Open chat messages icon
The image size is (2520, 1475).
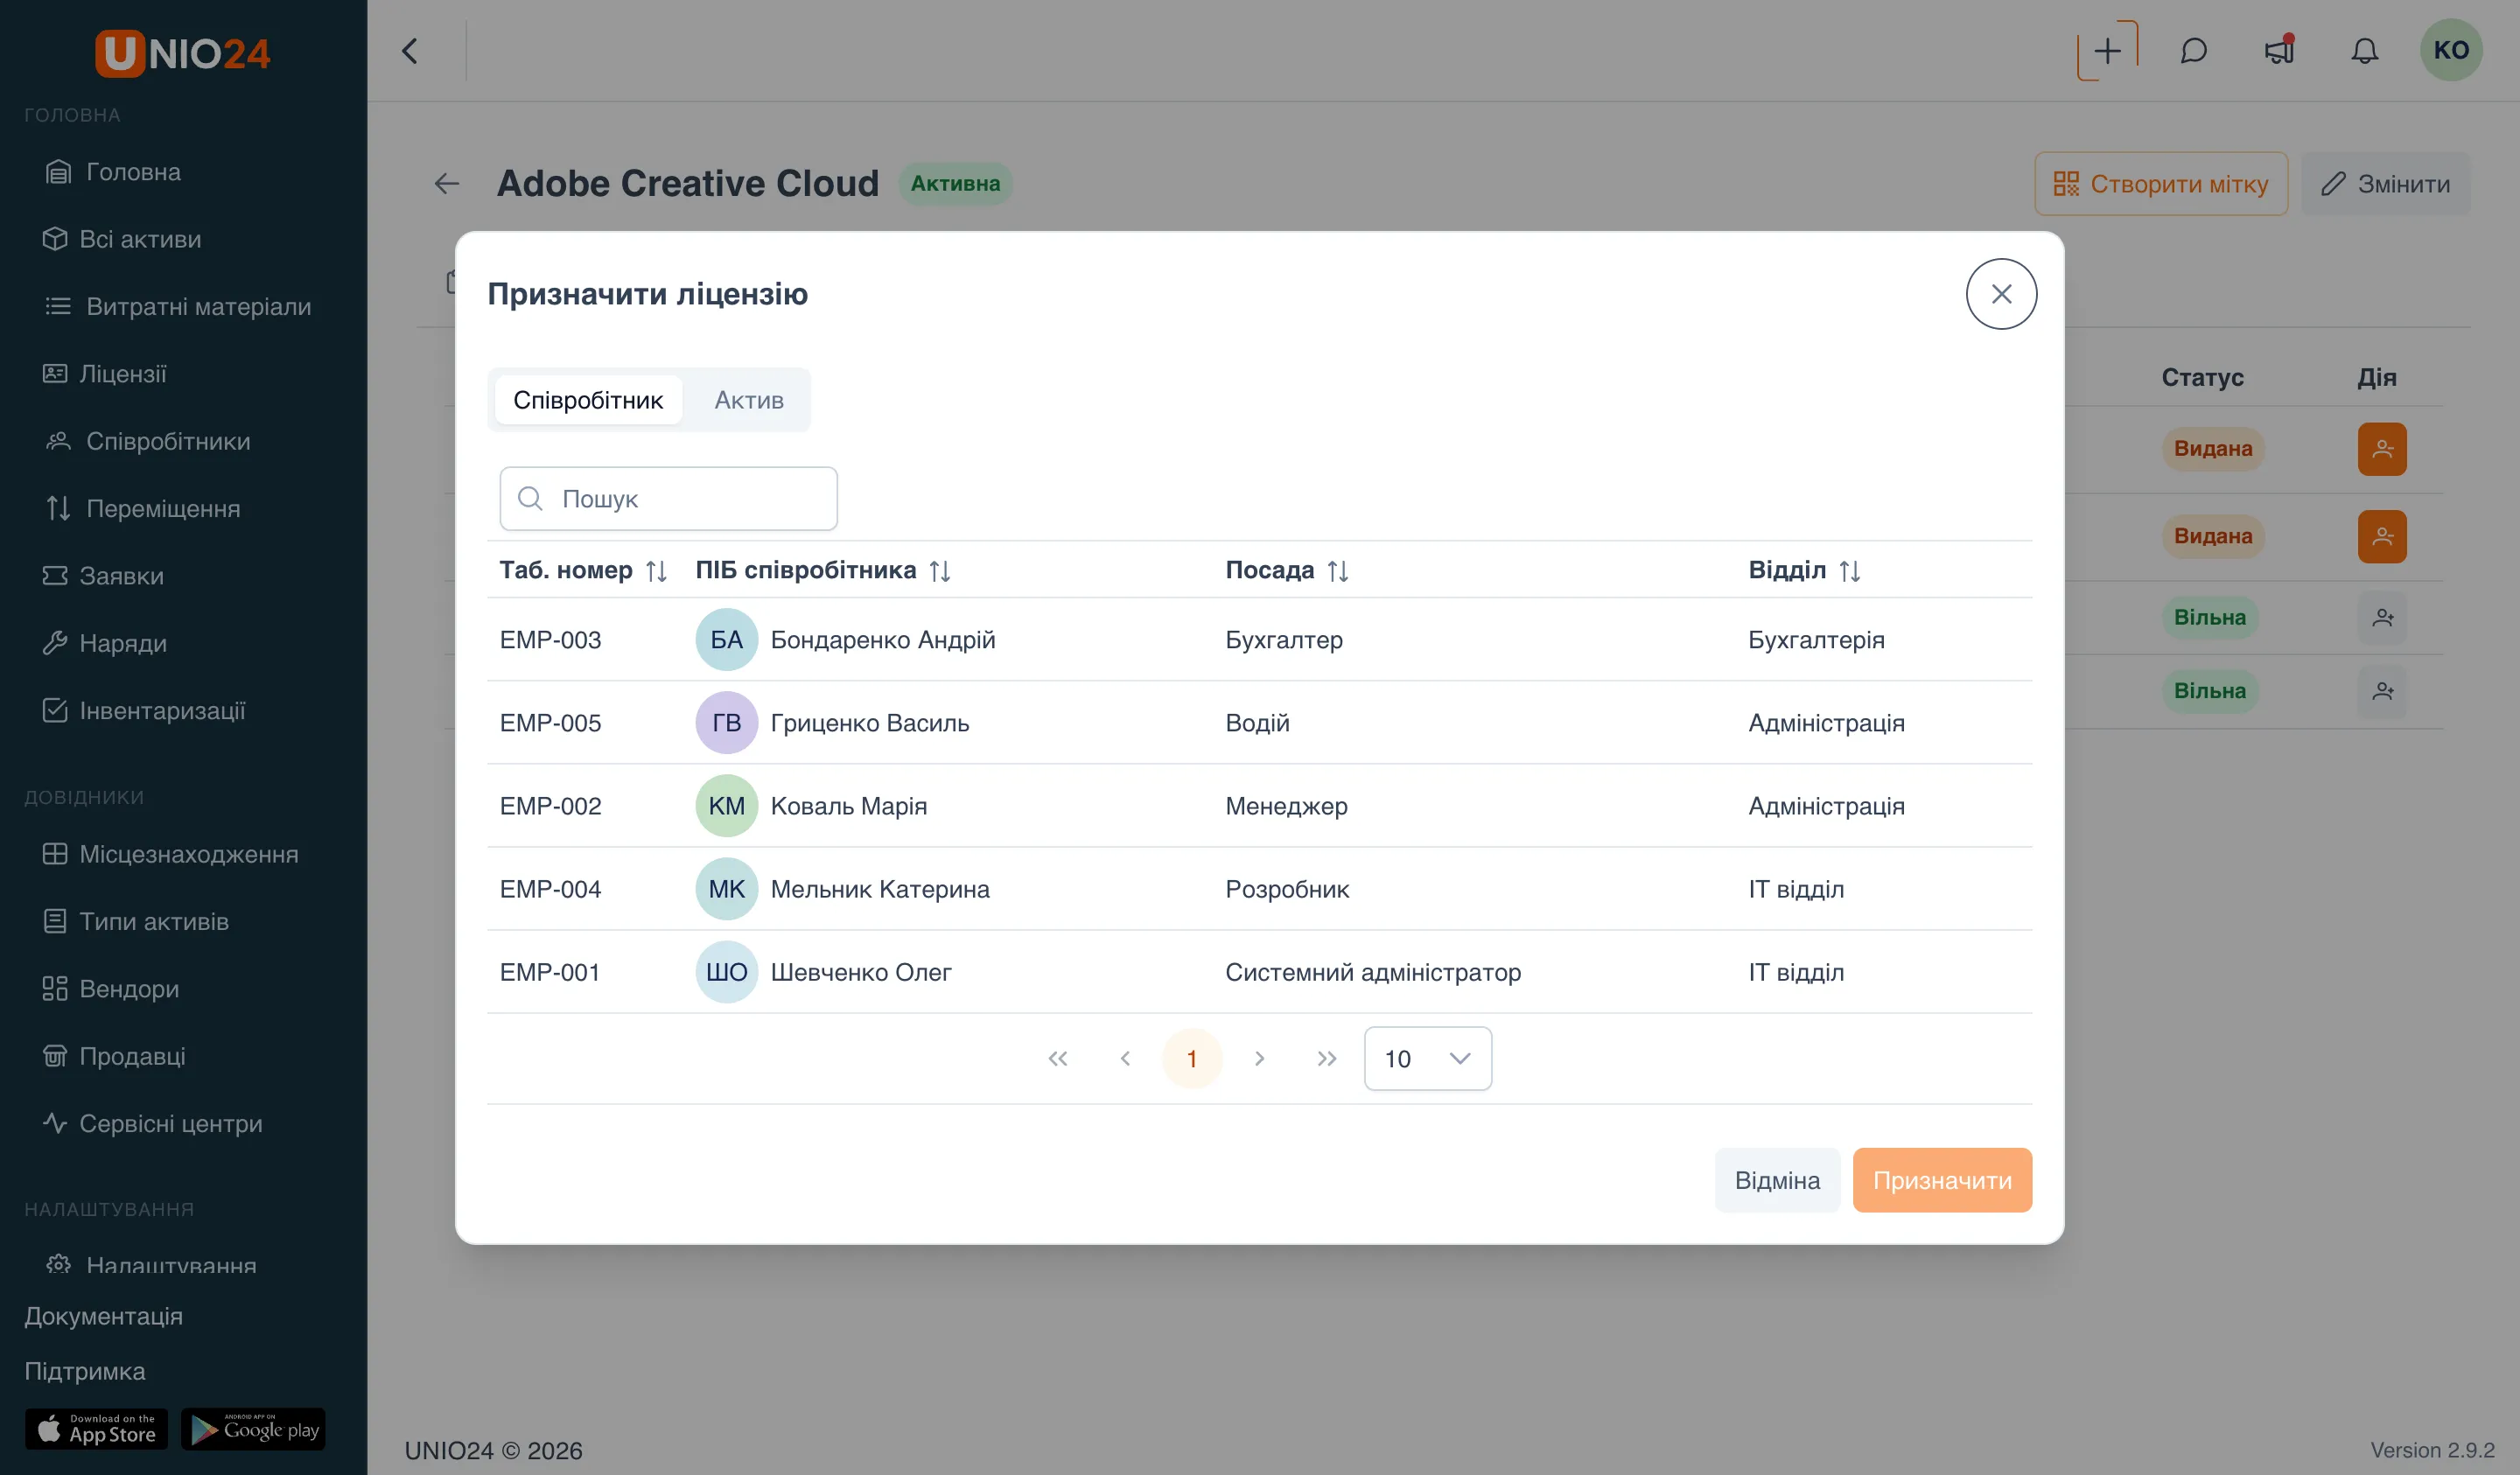[2194, 51]
